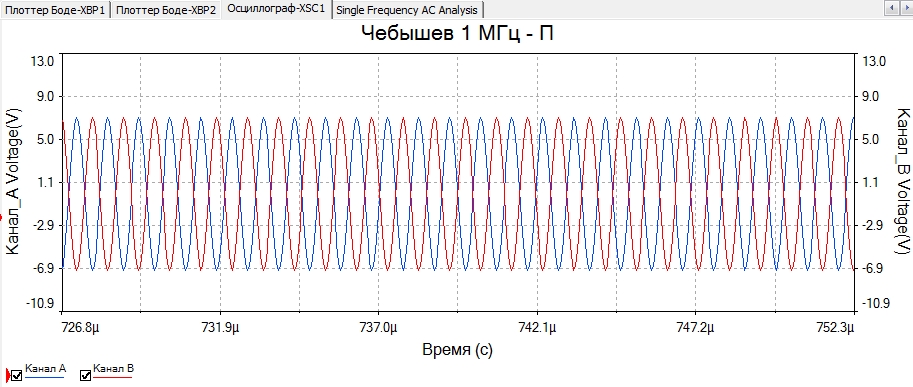Screen dimensions: 913x387
Task: Click the 737.0µ time axis value
Action: click(x=378, y=328)
